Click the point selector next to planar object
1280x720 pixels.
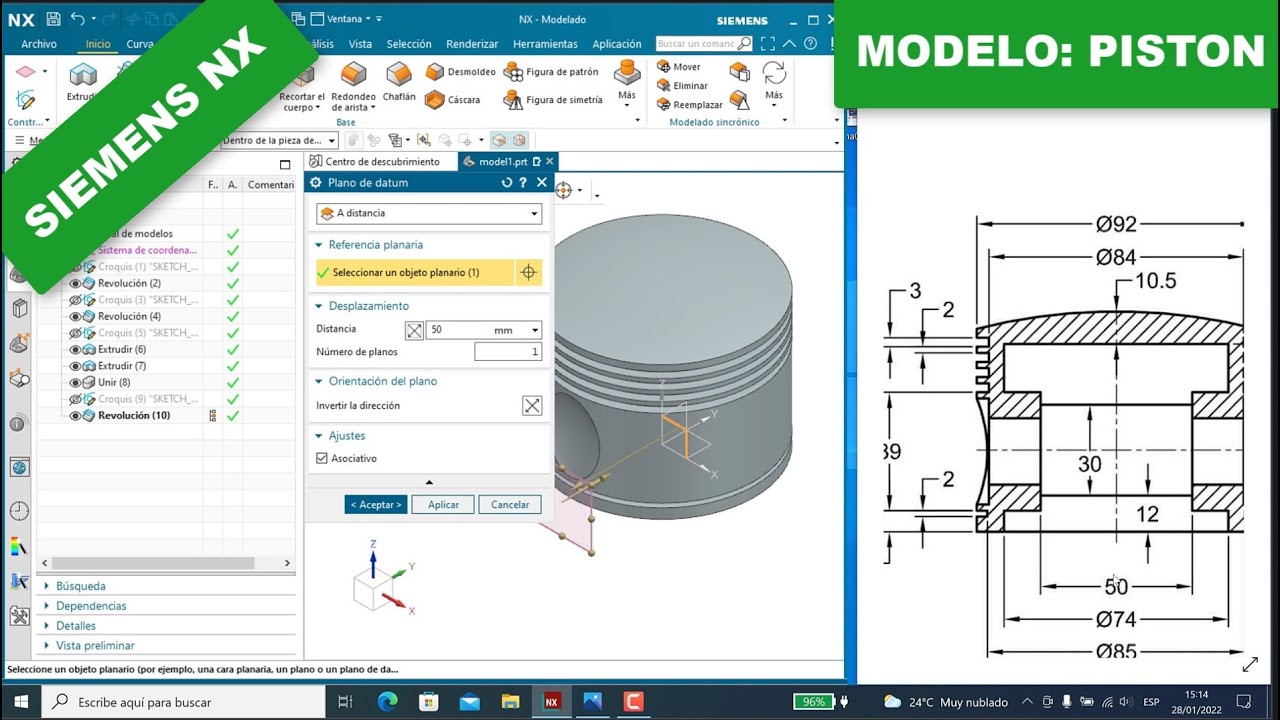coord(529,272)
